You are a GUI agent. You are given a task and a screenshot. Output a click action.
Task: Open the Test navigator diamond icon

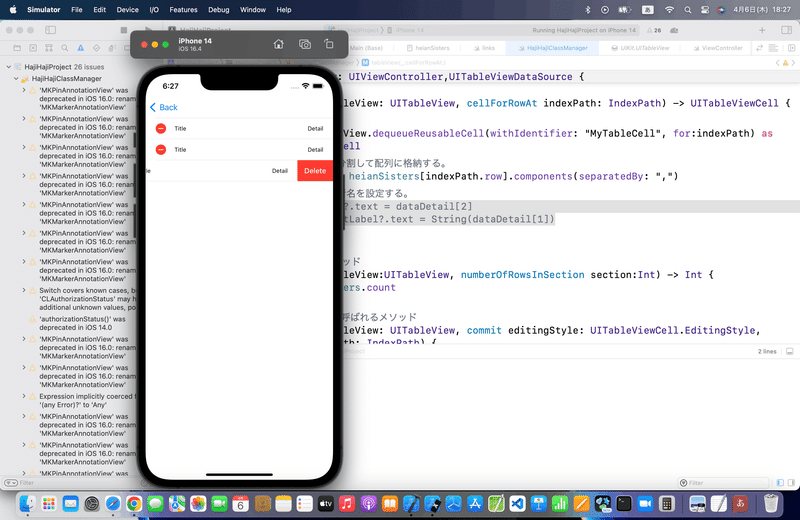96,48
